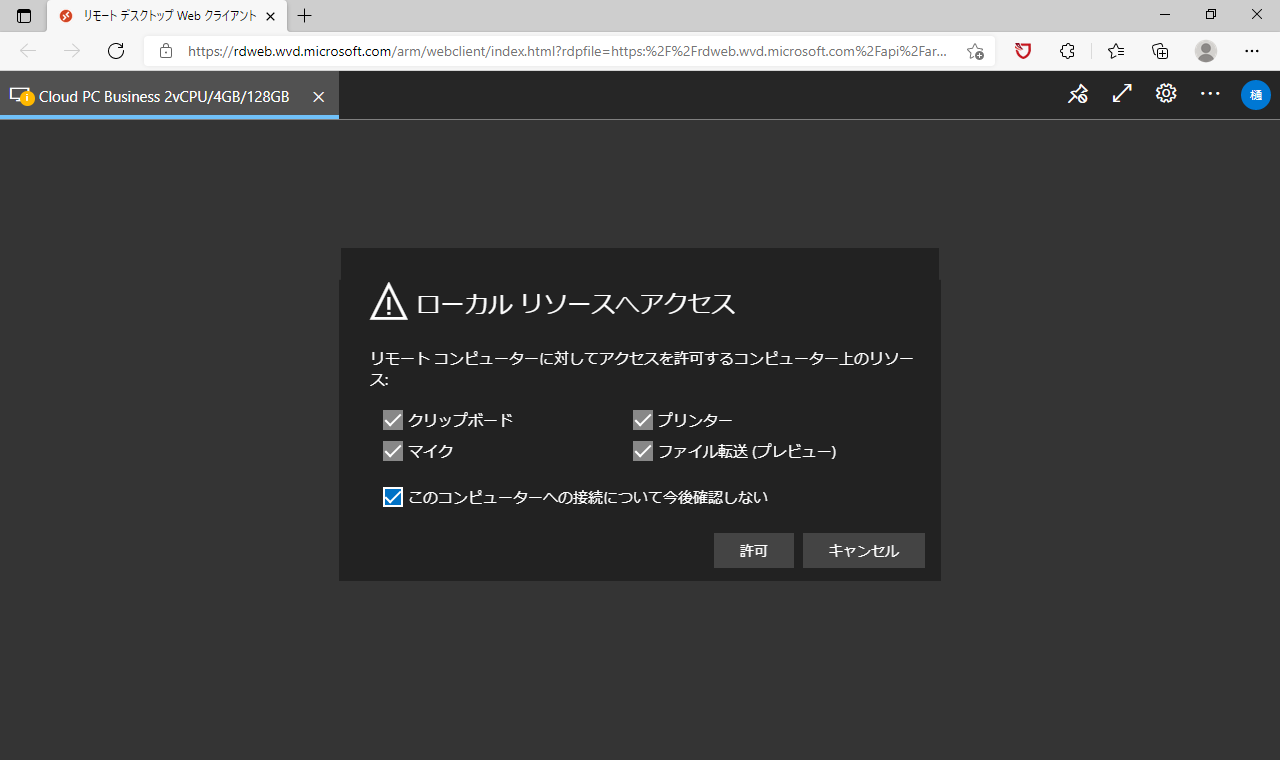Select the リモート デスクトップ Web クライアント browser tab
This screenshot has width=1280, height=760.
(167, 16)
